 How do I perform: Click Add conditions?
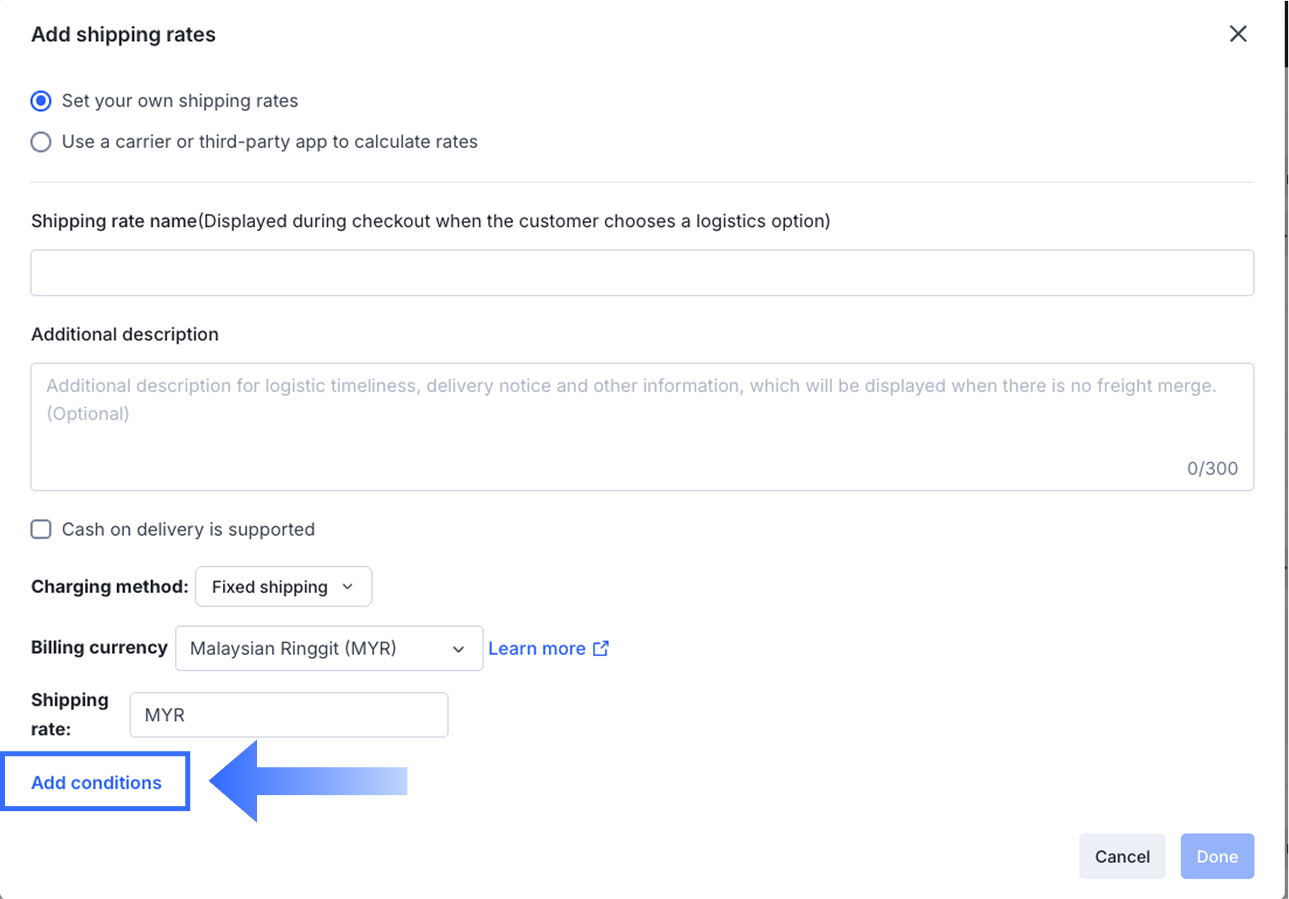pos(96,783)
